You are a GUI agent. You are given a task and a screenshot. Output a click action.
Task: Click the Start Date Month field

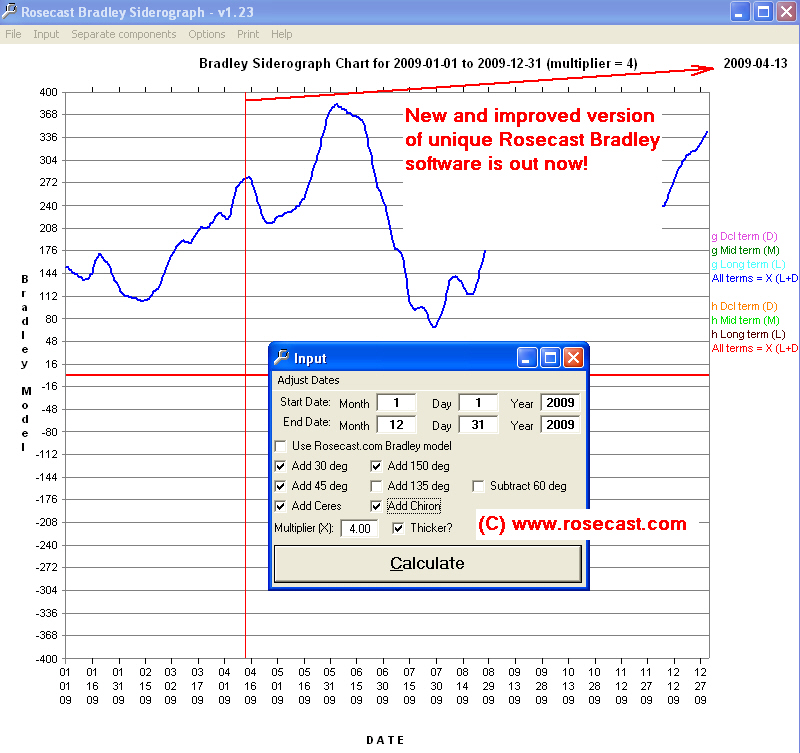tap(396, 403)
